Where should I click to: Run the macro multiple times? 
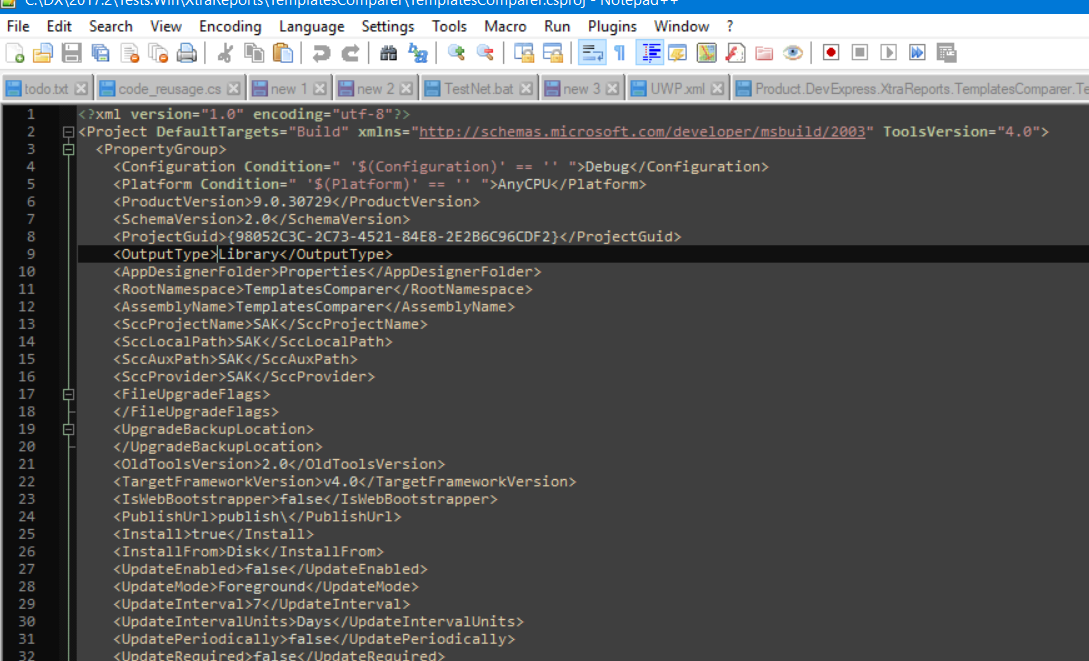tap(918, 52)
